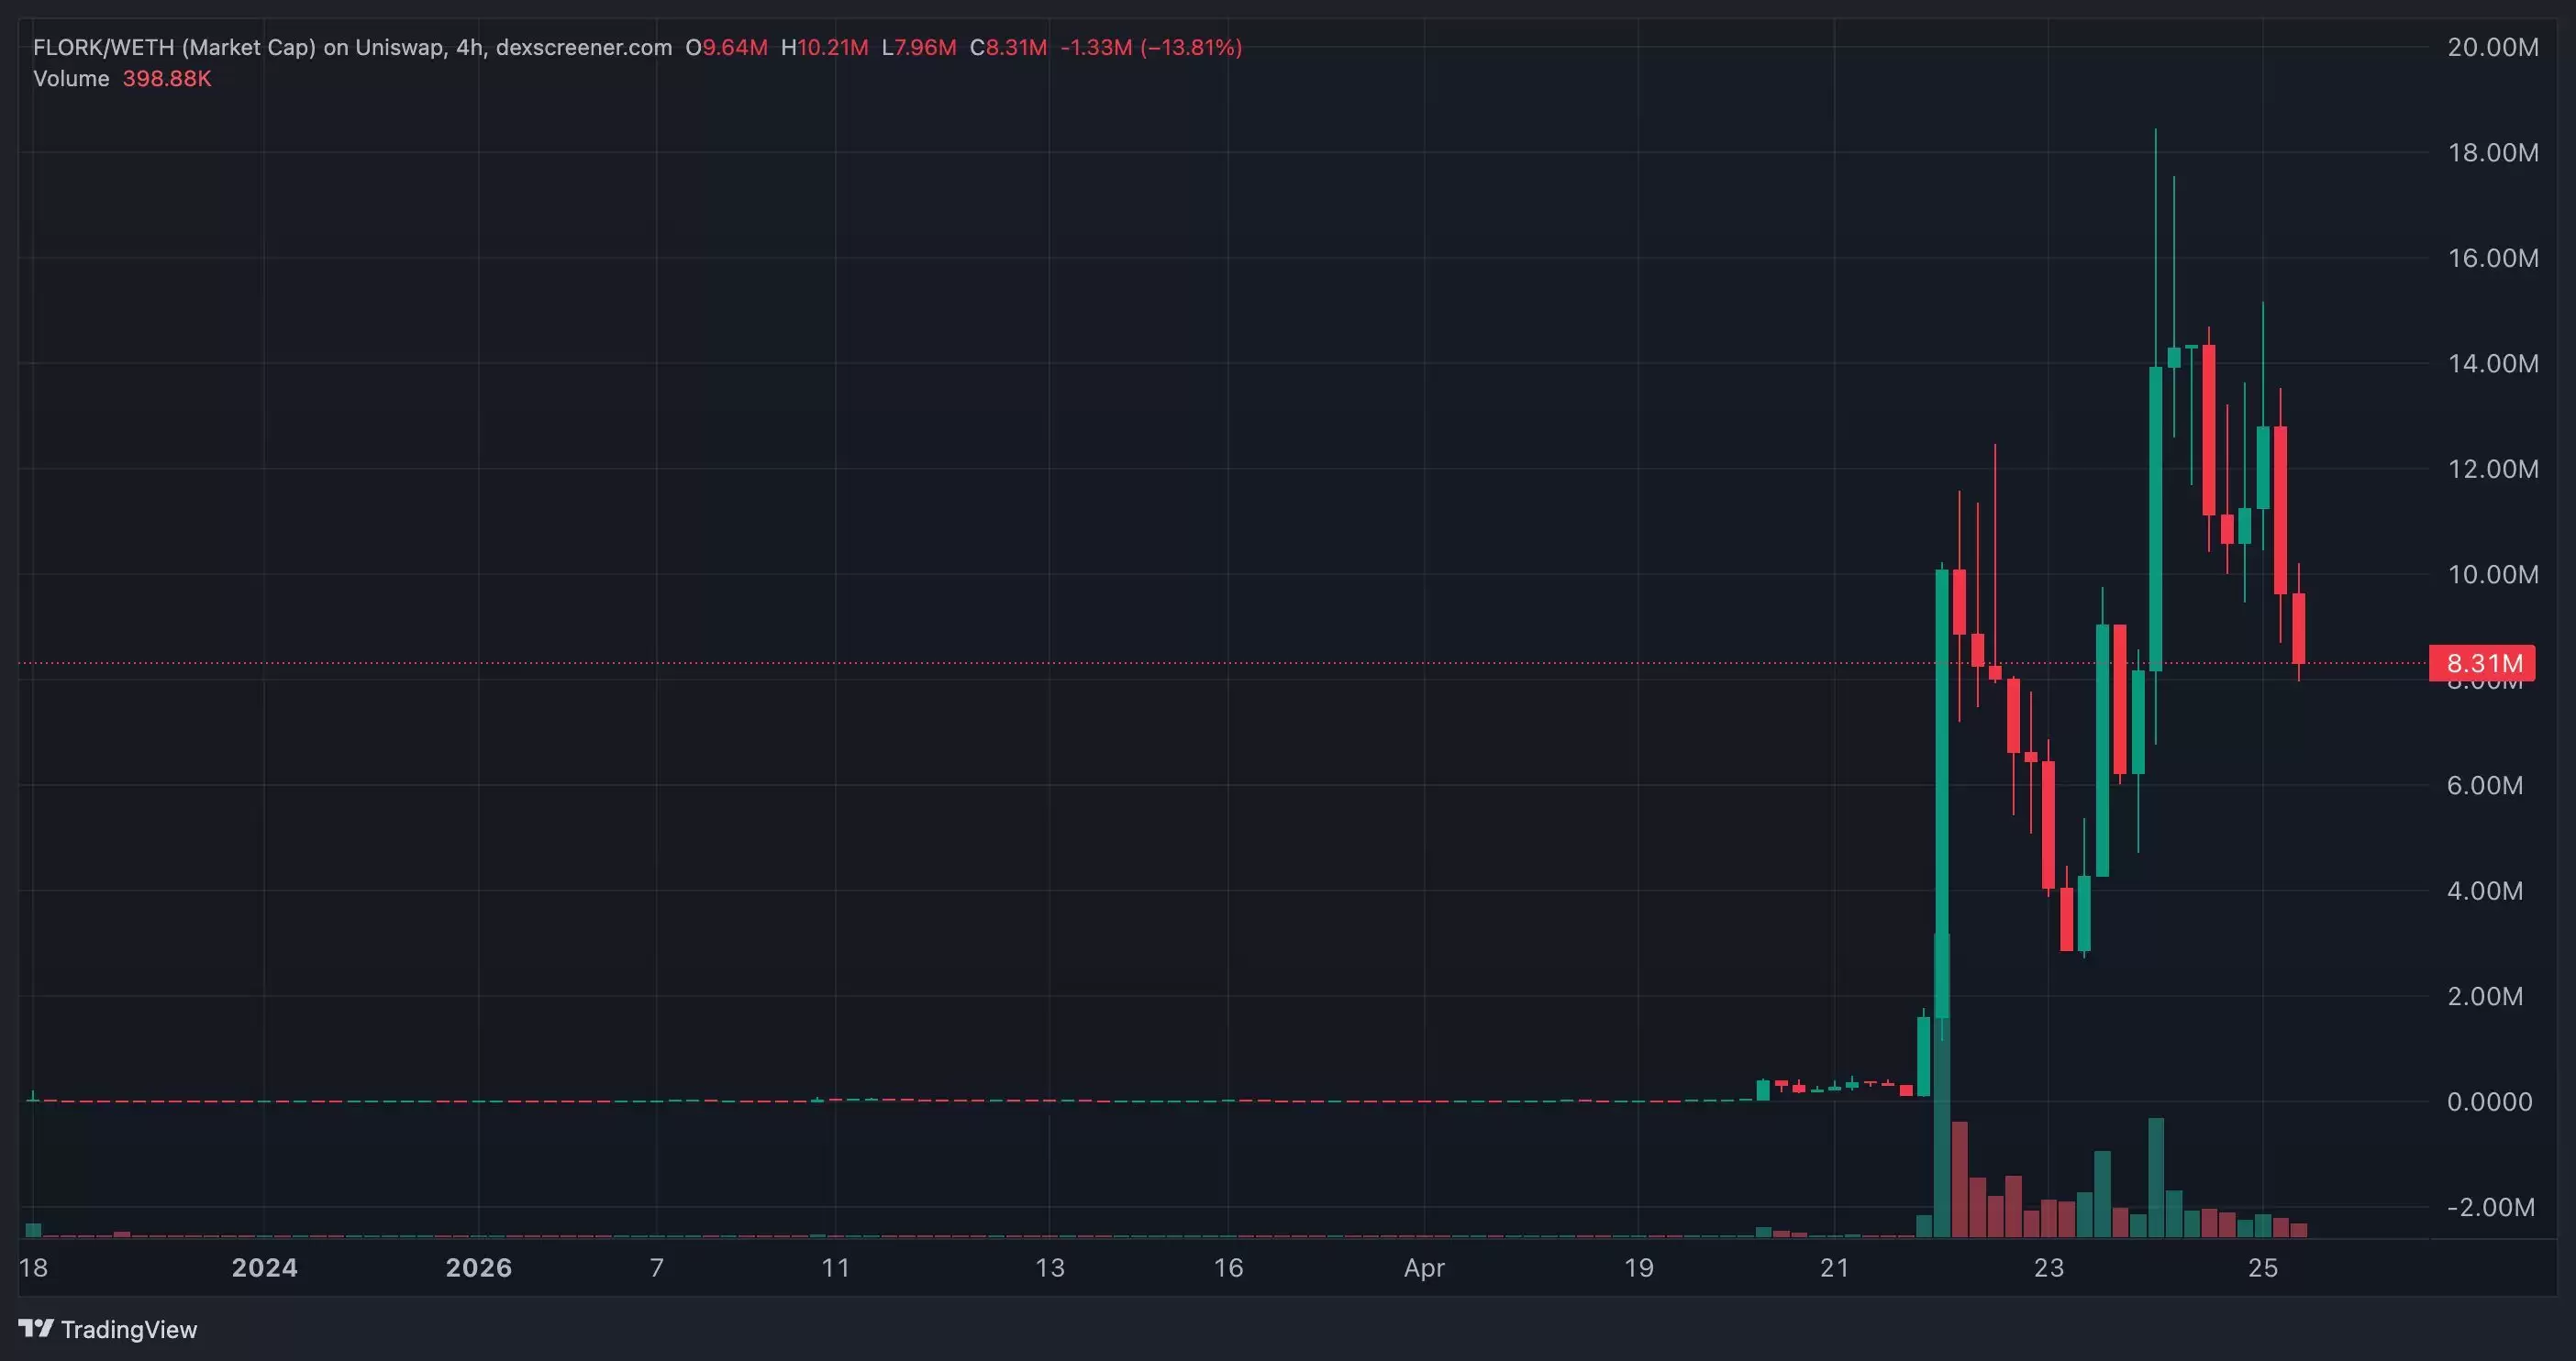Screen dimensions: 2576x1361
Task: Click the 18.00M price axis label
Action: [2492, 152]
